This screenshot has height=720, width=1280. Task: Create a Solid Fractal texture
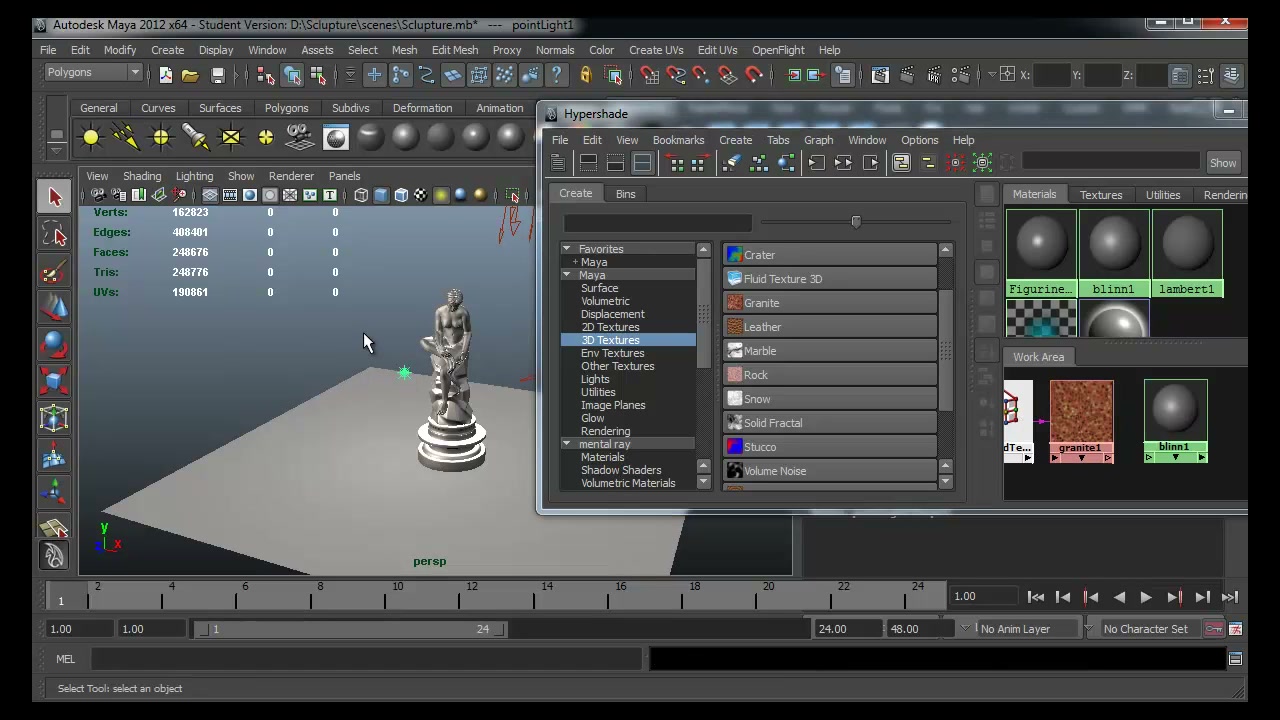click(x=830, y=423)
